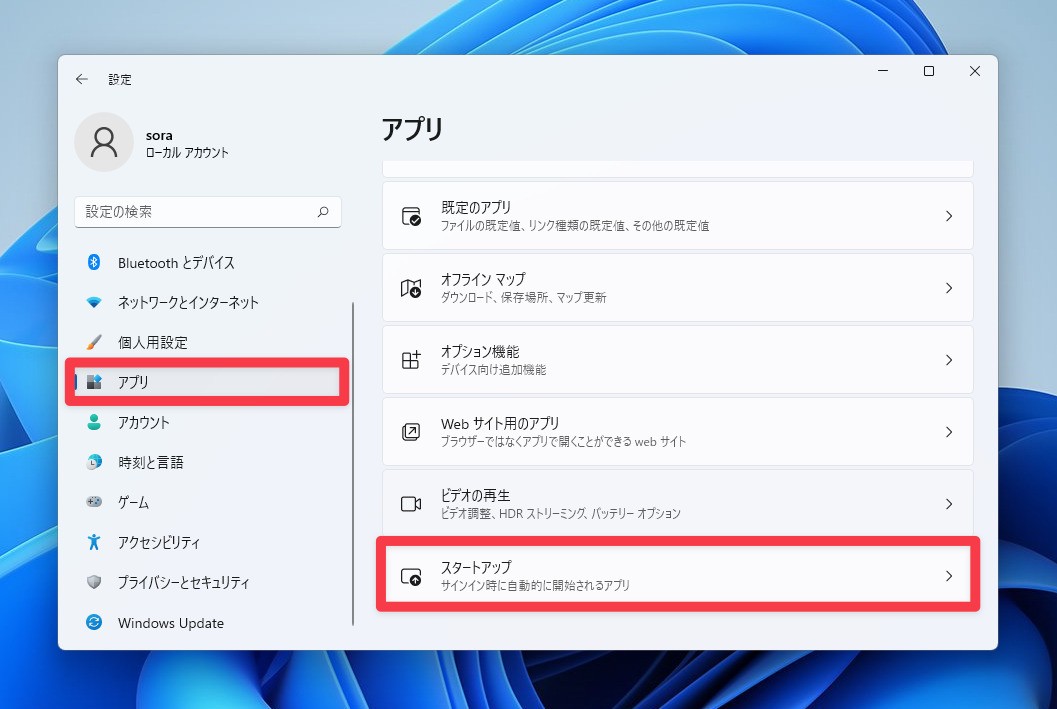Expand オフライン マップ with its chevron
The height and width of the screenshot is (709, 1057).
(x=948, y=288)
